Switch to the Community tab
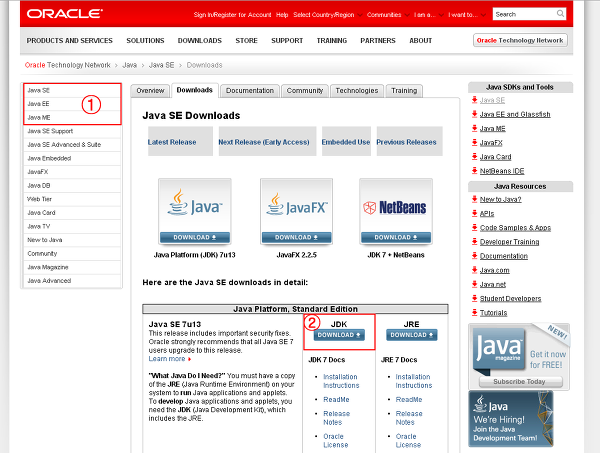This screenshot has width=600, height=453. tap(305, 91)
